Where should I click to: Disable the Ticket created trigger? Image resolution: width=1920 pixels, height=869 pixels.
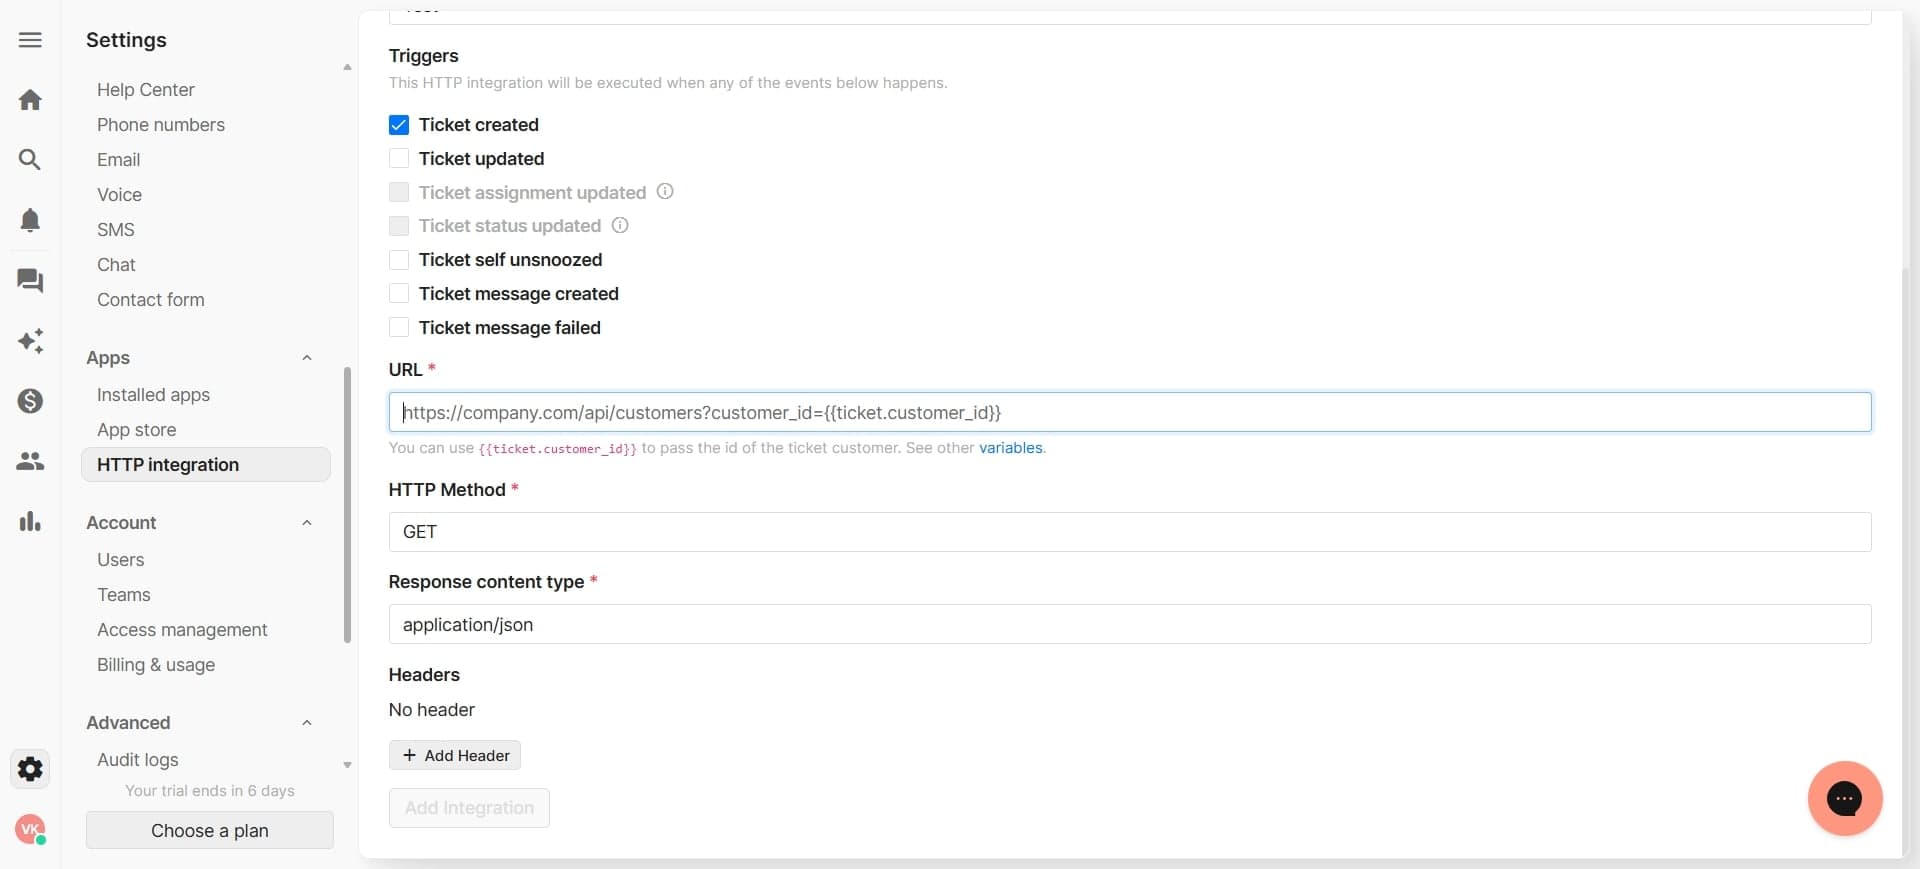coord(399,125)
